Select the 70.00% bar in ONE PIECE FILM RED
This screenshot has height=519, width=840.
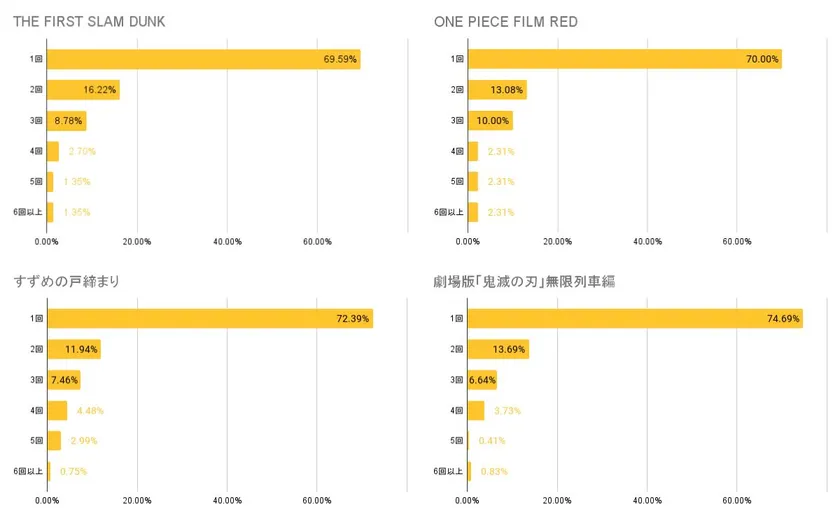[625, 59]
